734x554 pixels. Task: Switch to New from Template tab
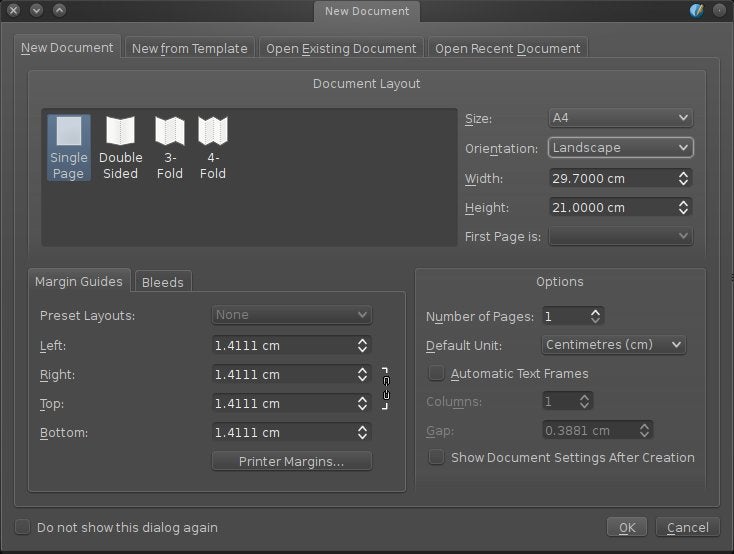point(190,48)
